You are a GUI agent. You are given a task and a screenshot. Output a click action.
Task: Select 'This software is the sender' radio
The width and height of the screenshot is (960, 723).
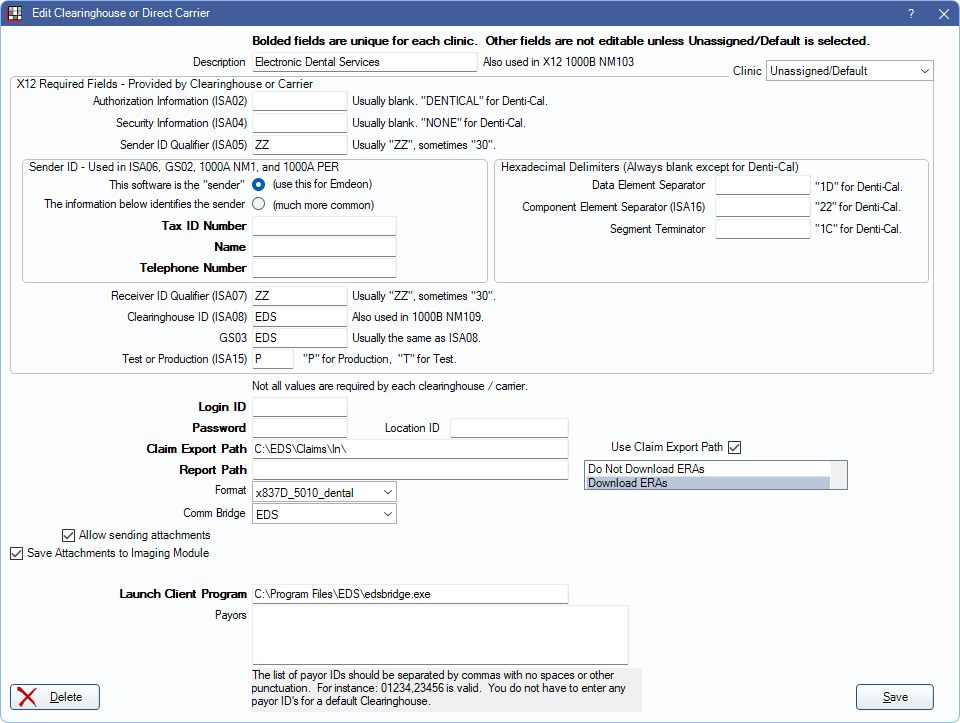click(x=259, y=185)
